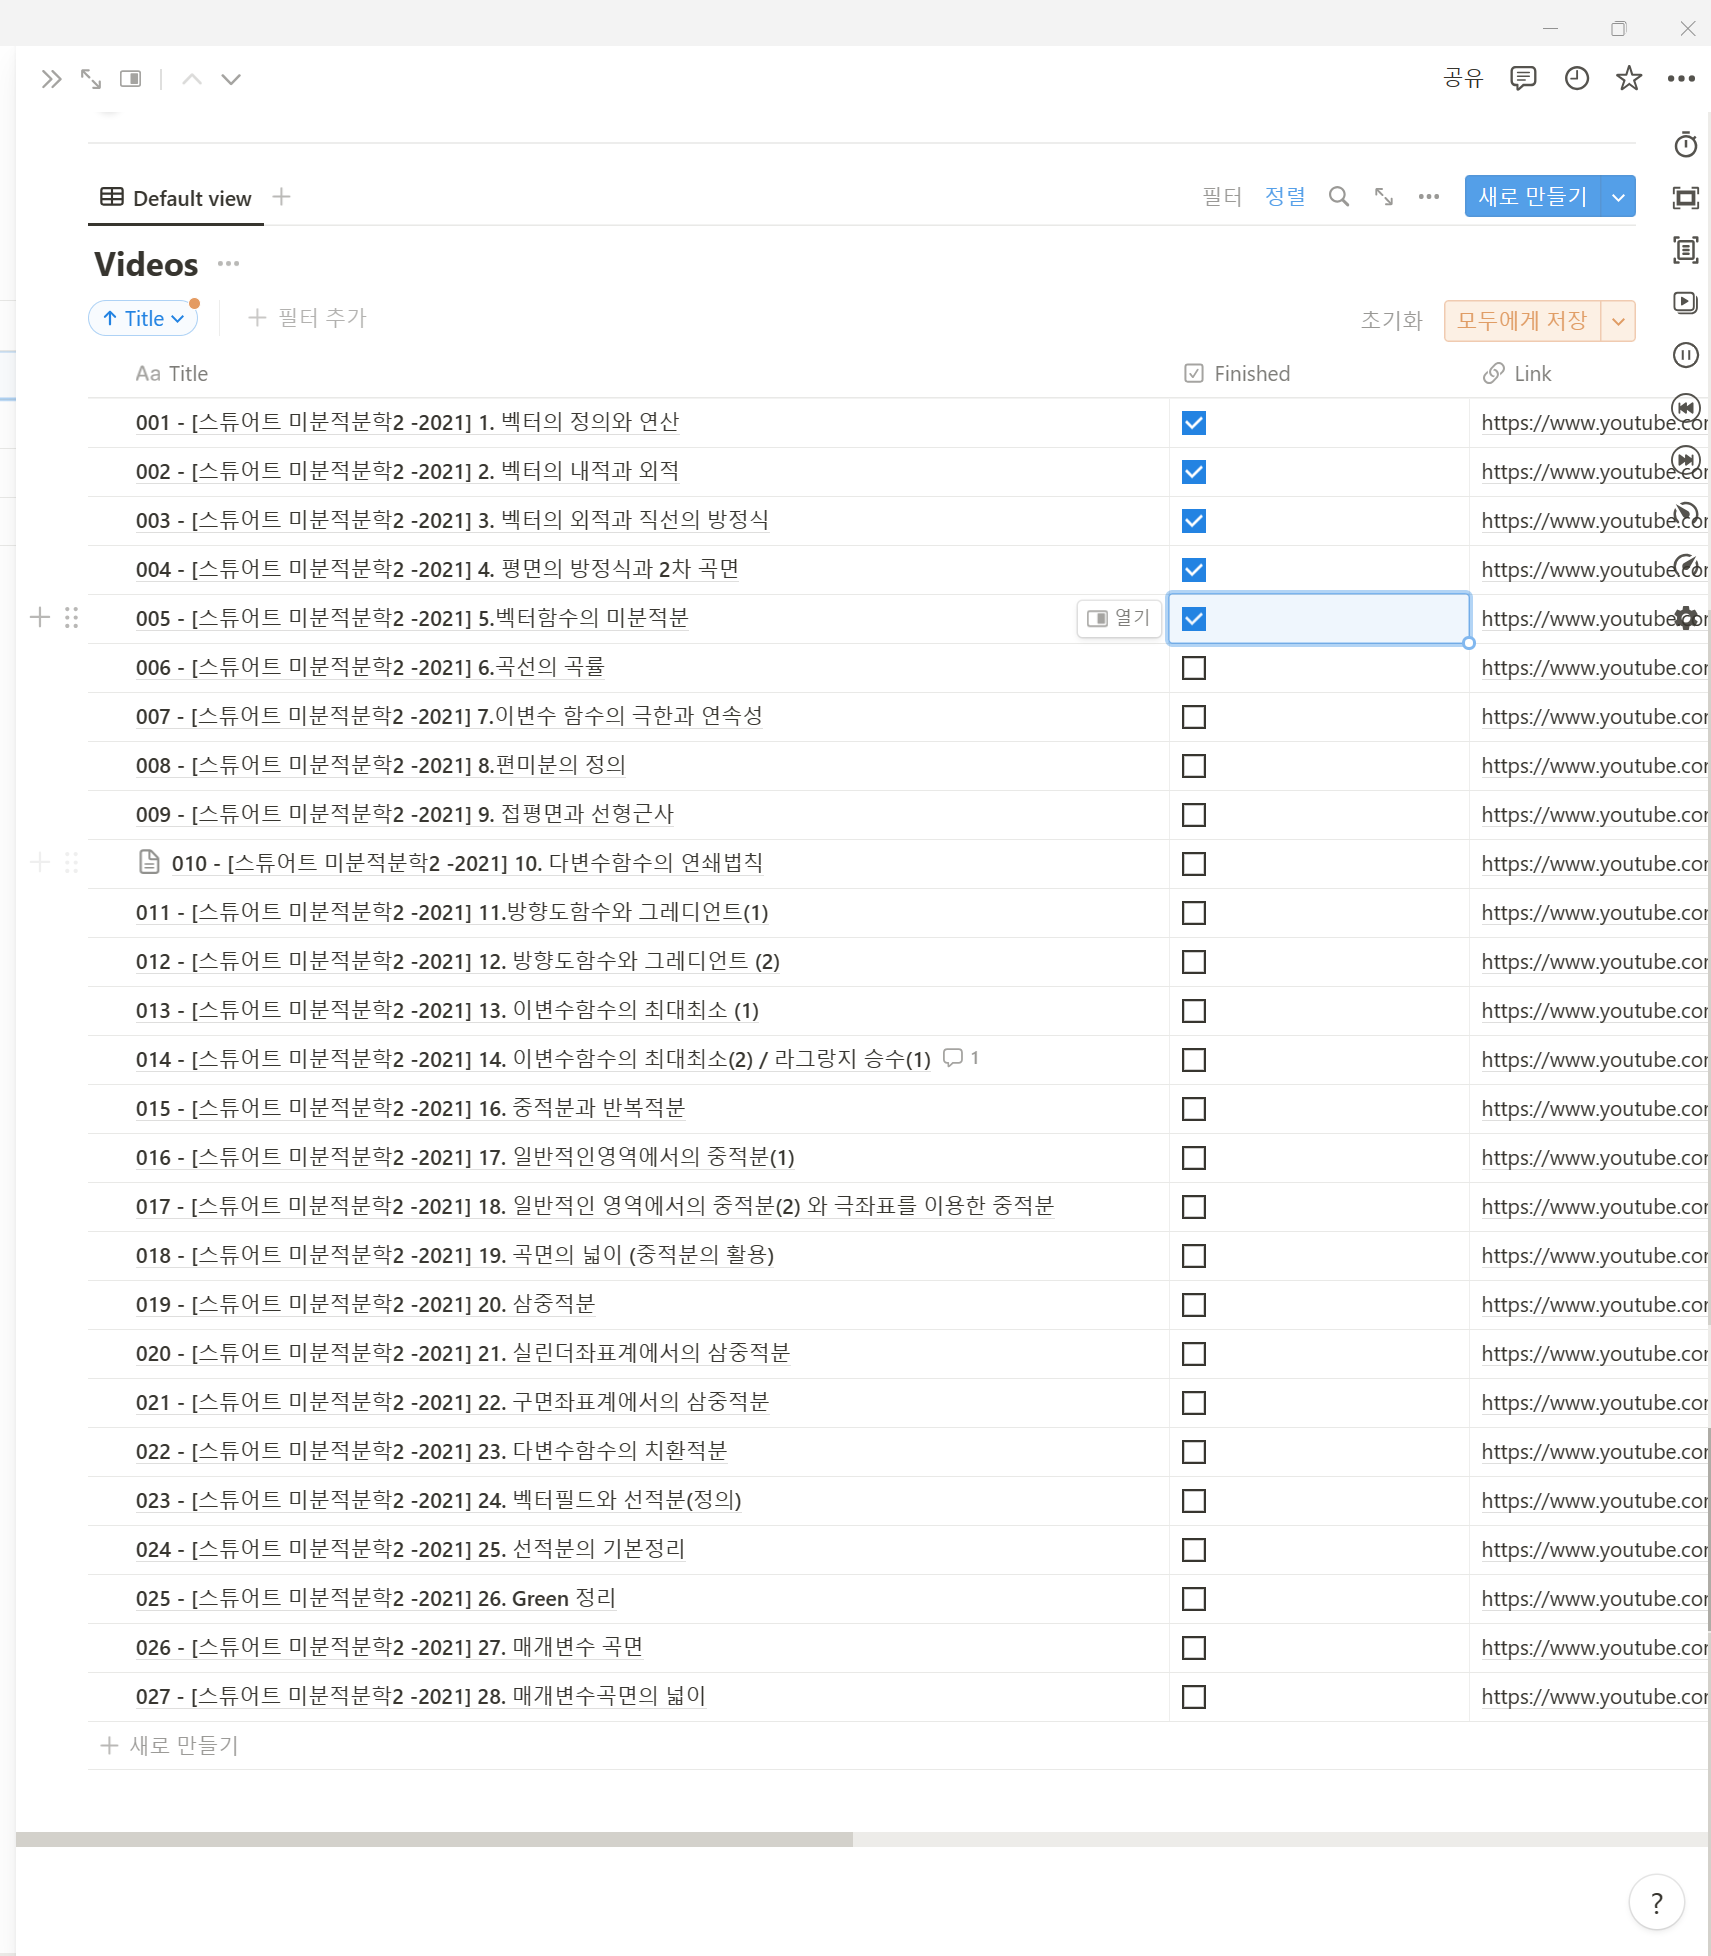
Task: Click the horizontal scrollbar below table
Action: point(434,1839)
